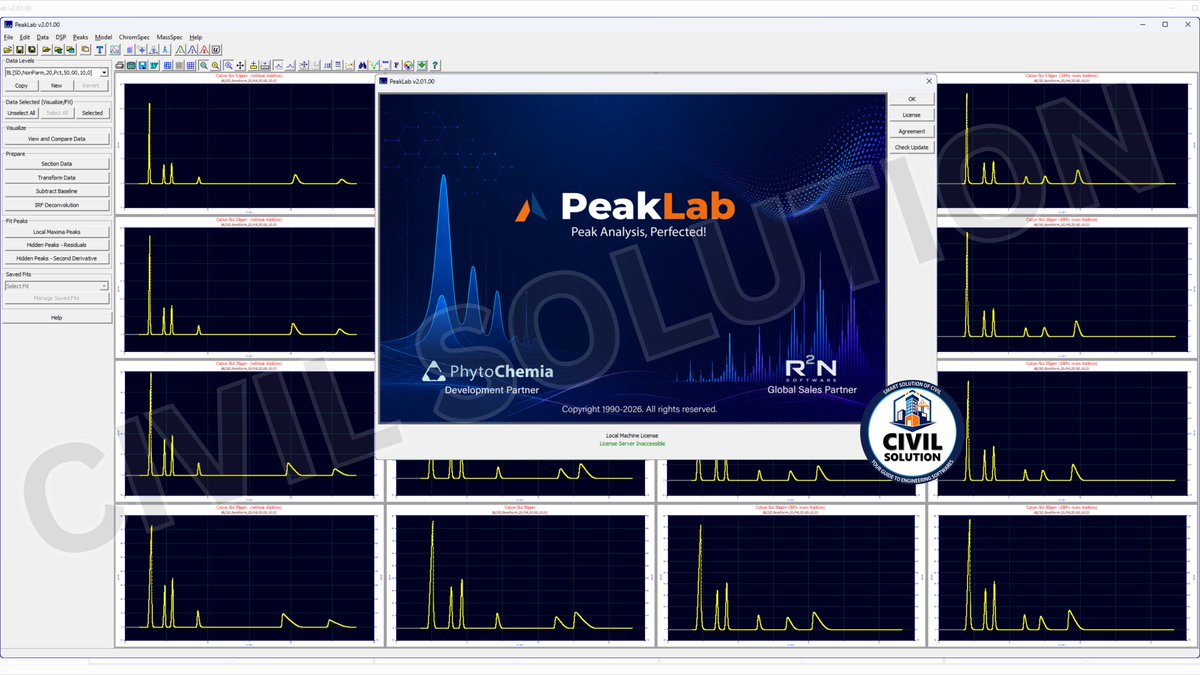Click the Transform Data button

point(56,177)
